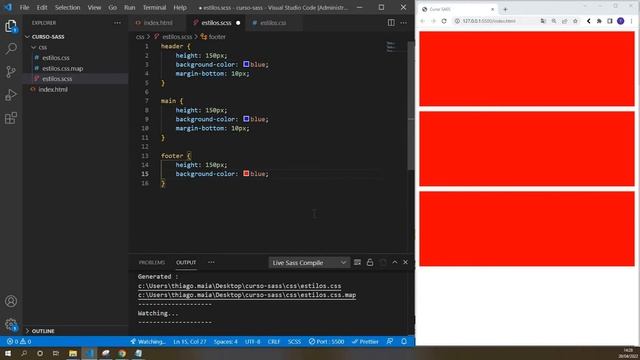
Task: Toggle Live Sass Watching status
Action: click(x=148, y=342)
